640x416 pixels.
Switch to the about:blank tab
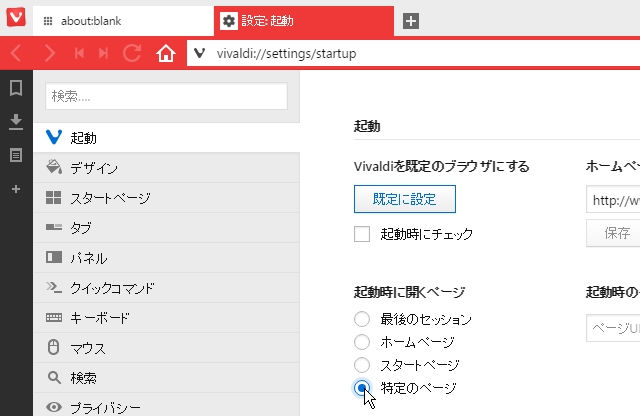tap(123, 21)
